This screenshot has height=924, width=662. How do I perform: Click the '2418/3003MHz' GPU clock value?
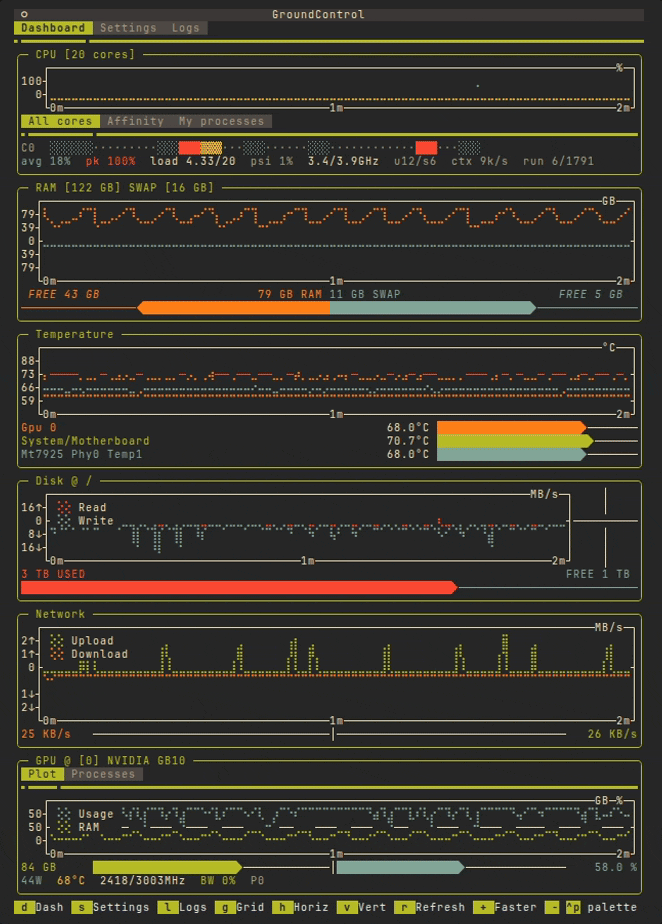coord(143,880)
